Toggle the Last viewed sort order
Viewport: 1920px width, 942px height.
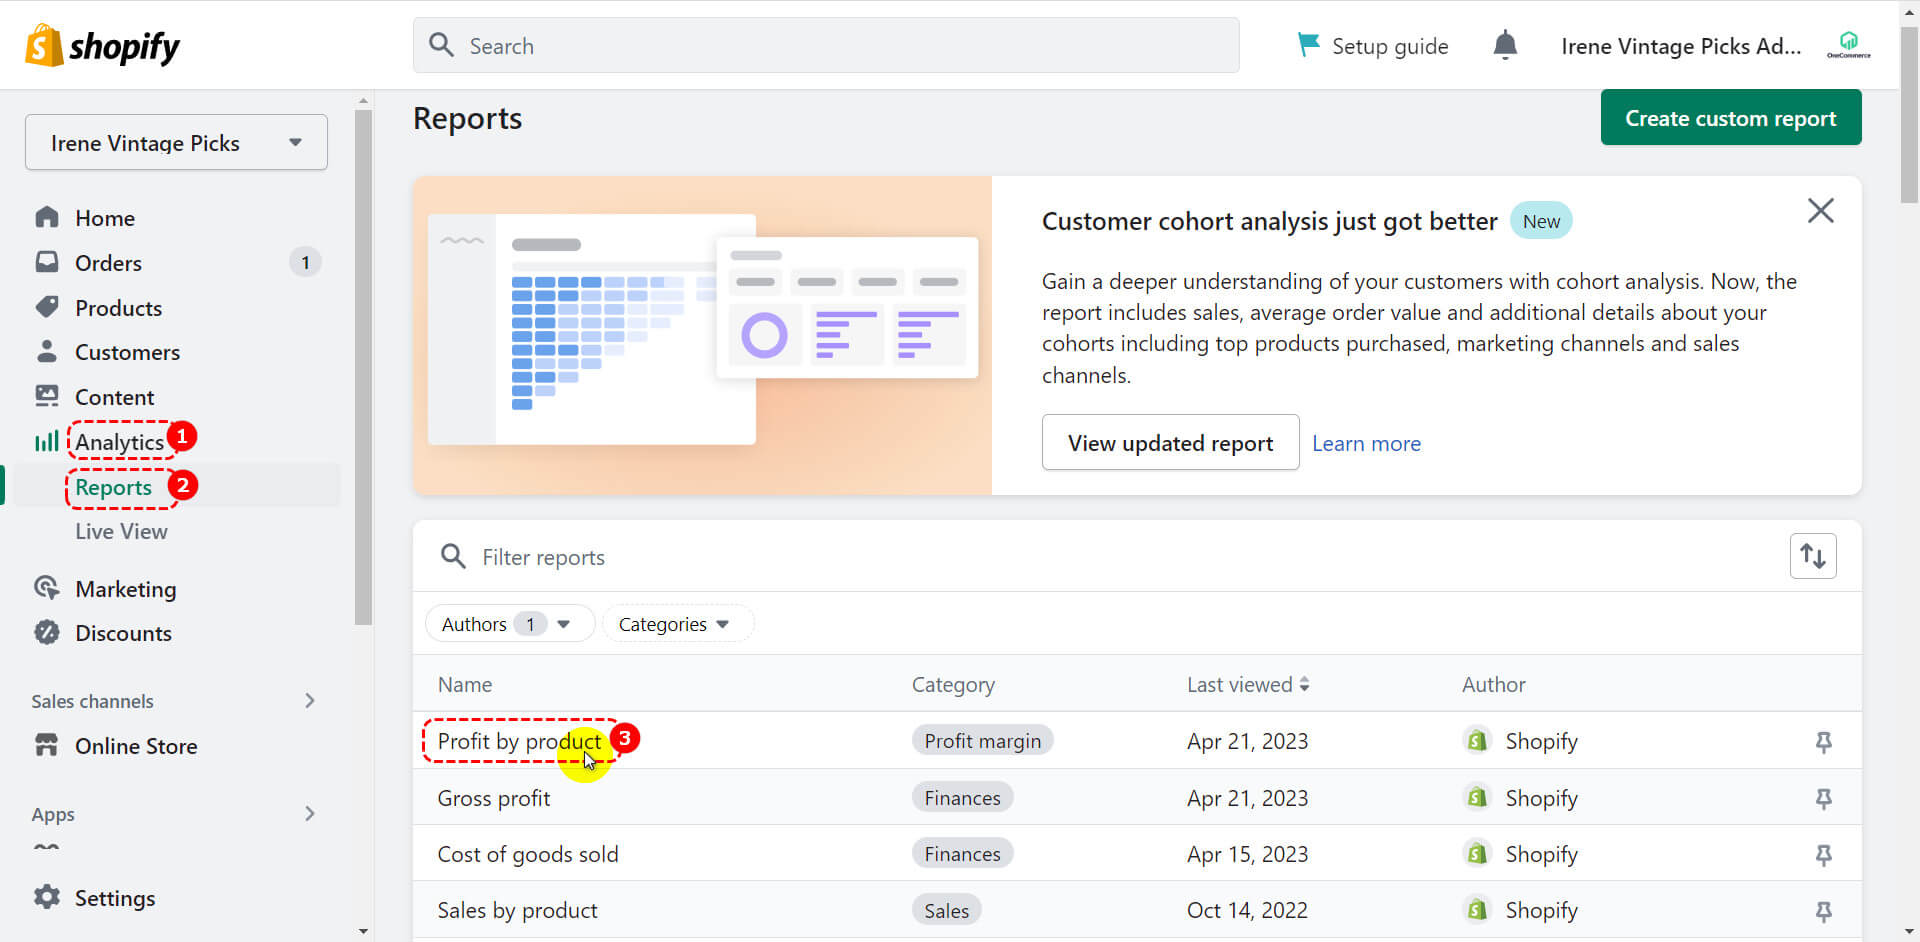(1305, 684)
